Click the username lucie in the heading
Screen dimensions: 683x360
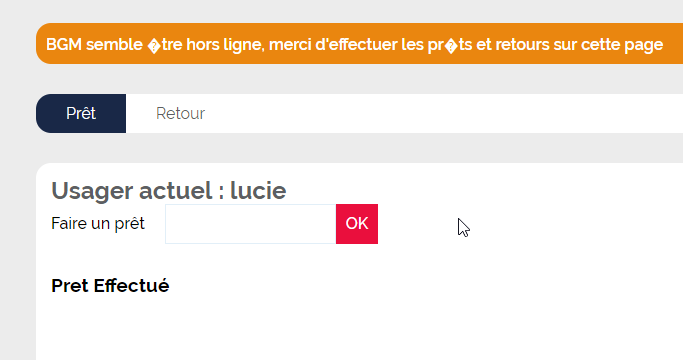(x=258, y=190)
